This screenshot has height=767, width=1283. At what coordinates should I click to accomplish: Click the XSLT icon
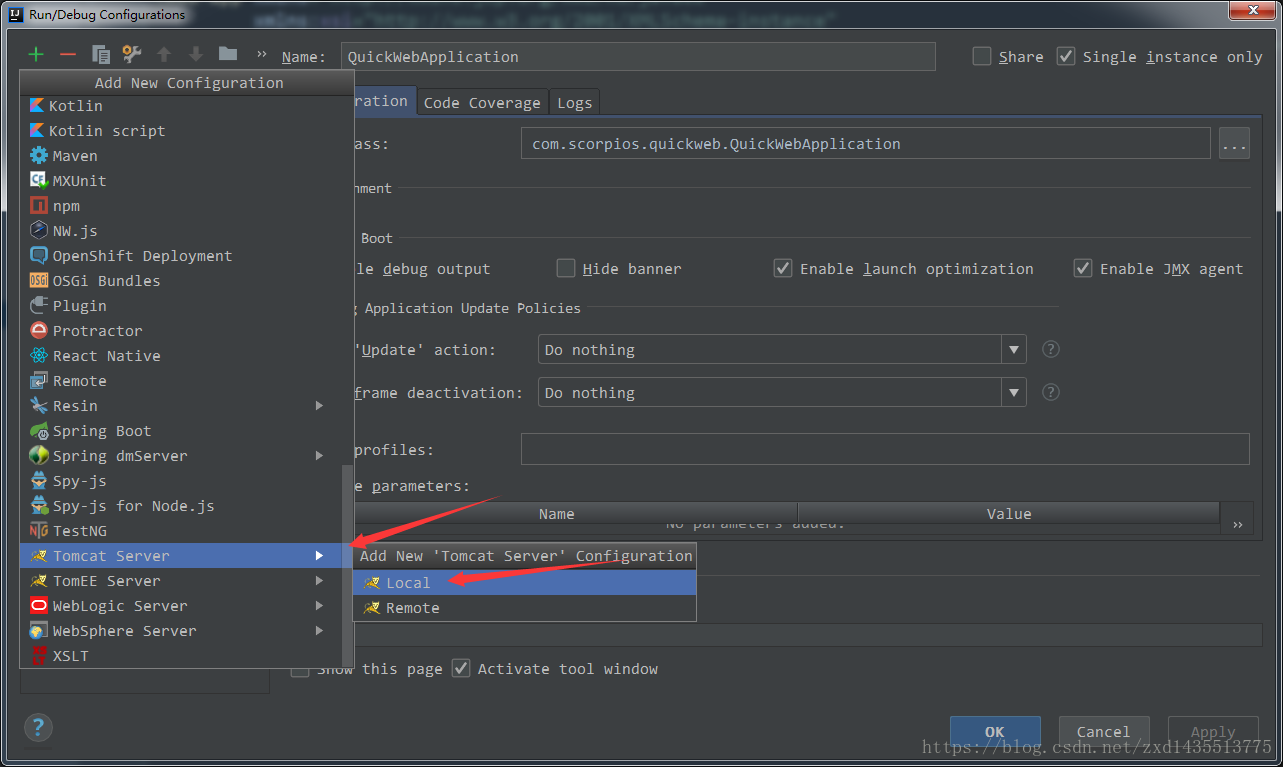[x=39, y=656]
